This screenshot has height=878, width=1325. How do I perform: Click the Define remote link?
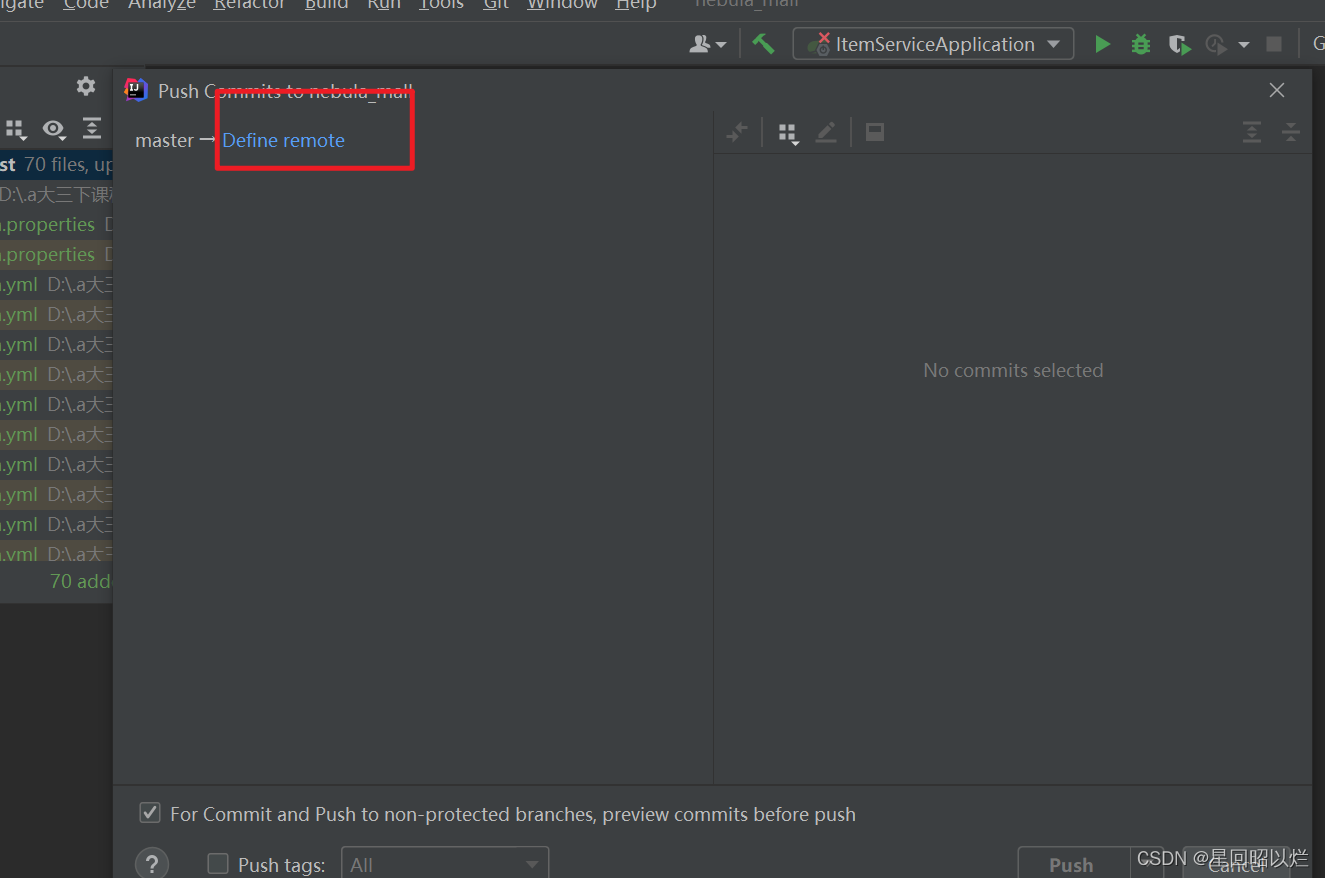click(283, 140)
